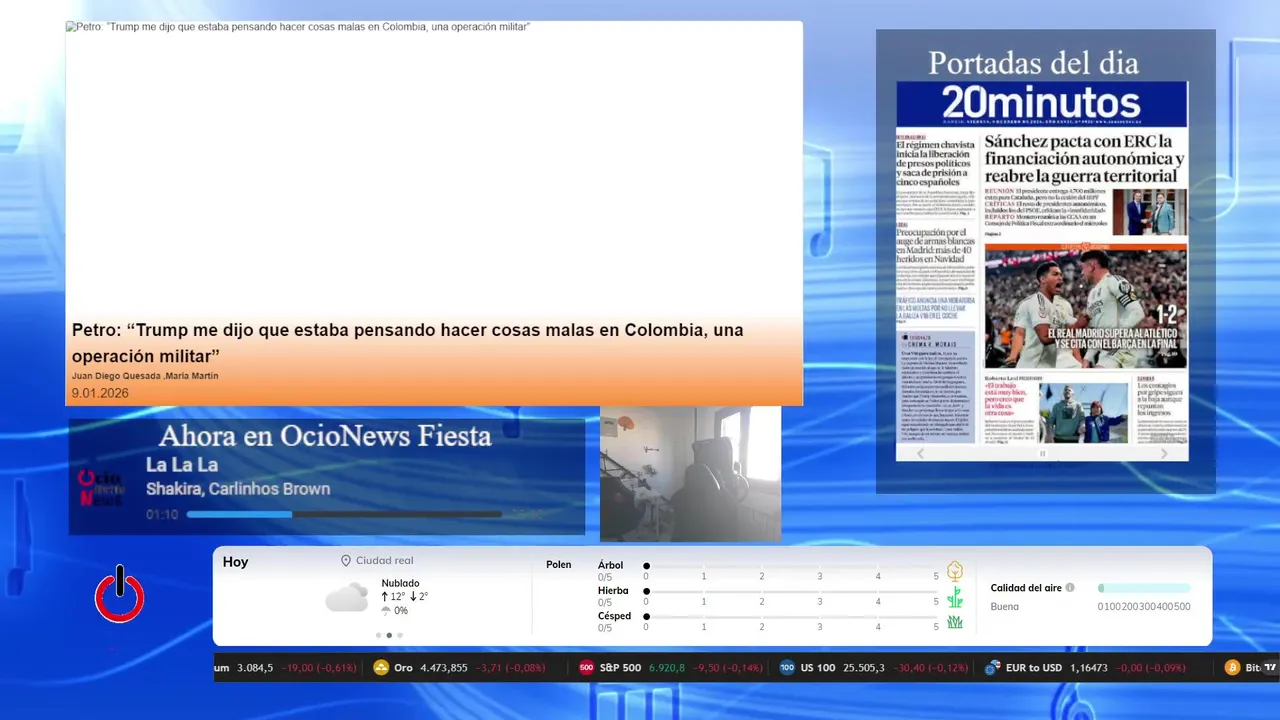The width and height of the screenshot is (1280, 720).
Task: Click the 20minutos masthead on the cover
Action: 1041,103
